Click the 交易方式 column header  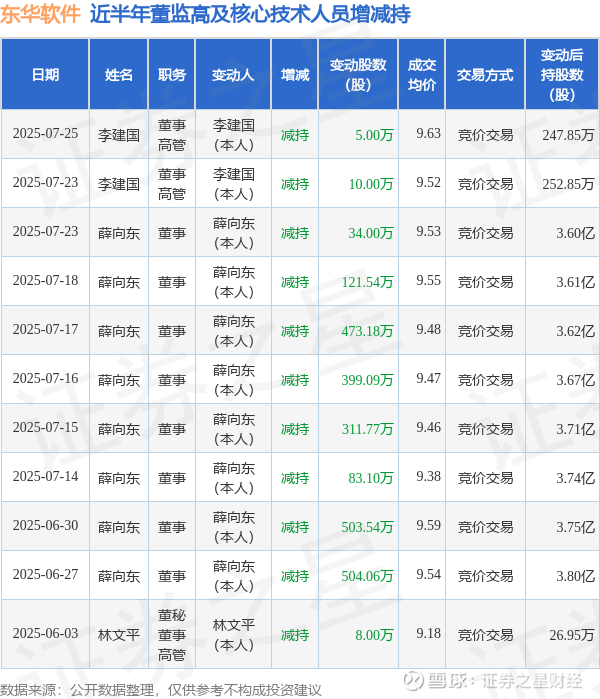point(485,74)
